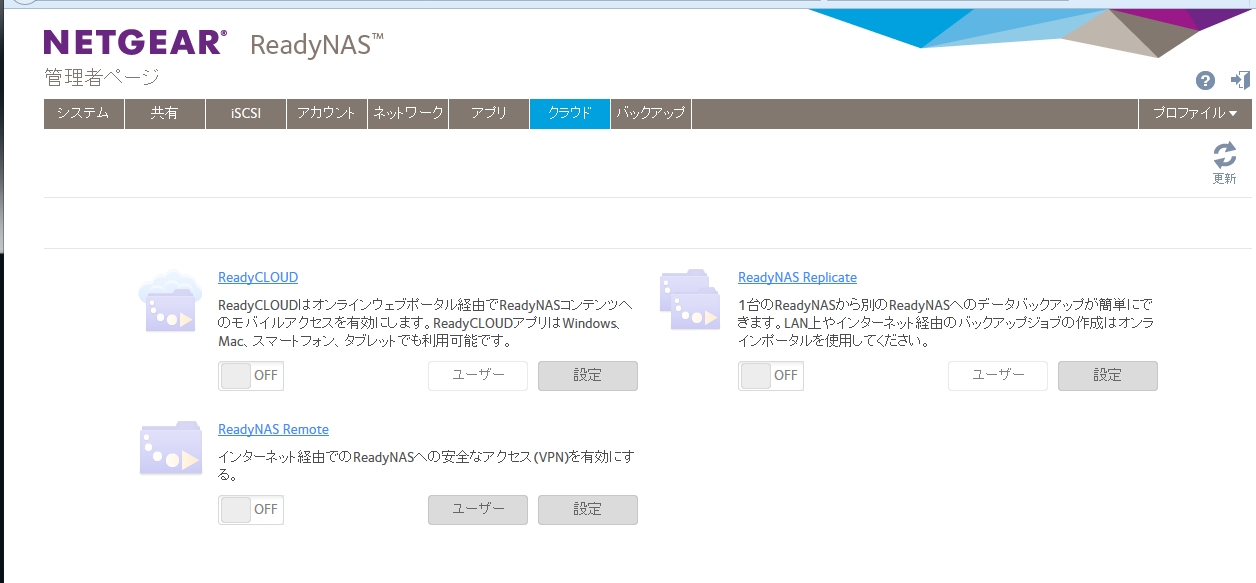
Task: Open the プロファイル dropdown menu
Action: point(1195,114)
